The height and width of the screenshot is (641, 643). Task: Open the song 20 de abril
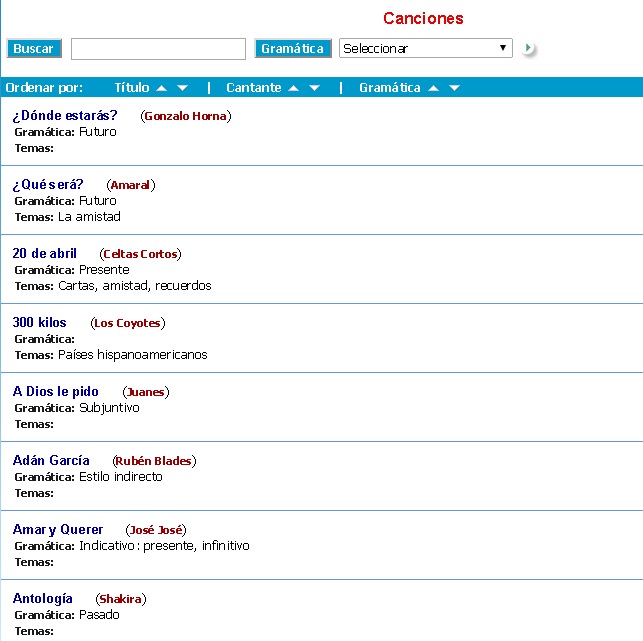45,253
